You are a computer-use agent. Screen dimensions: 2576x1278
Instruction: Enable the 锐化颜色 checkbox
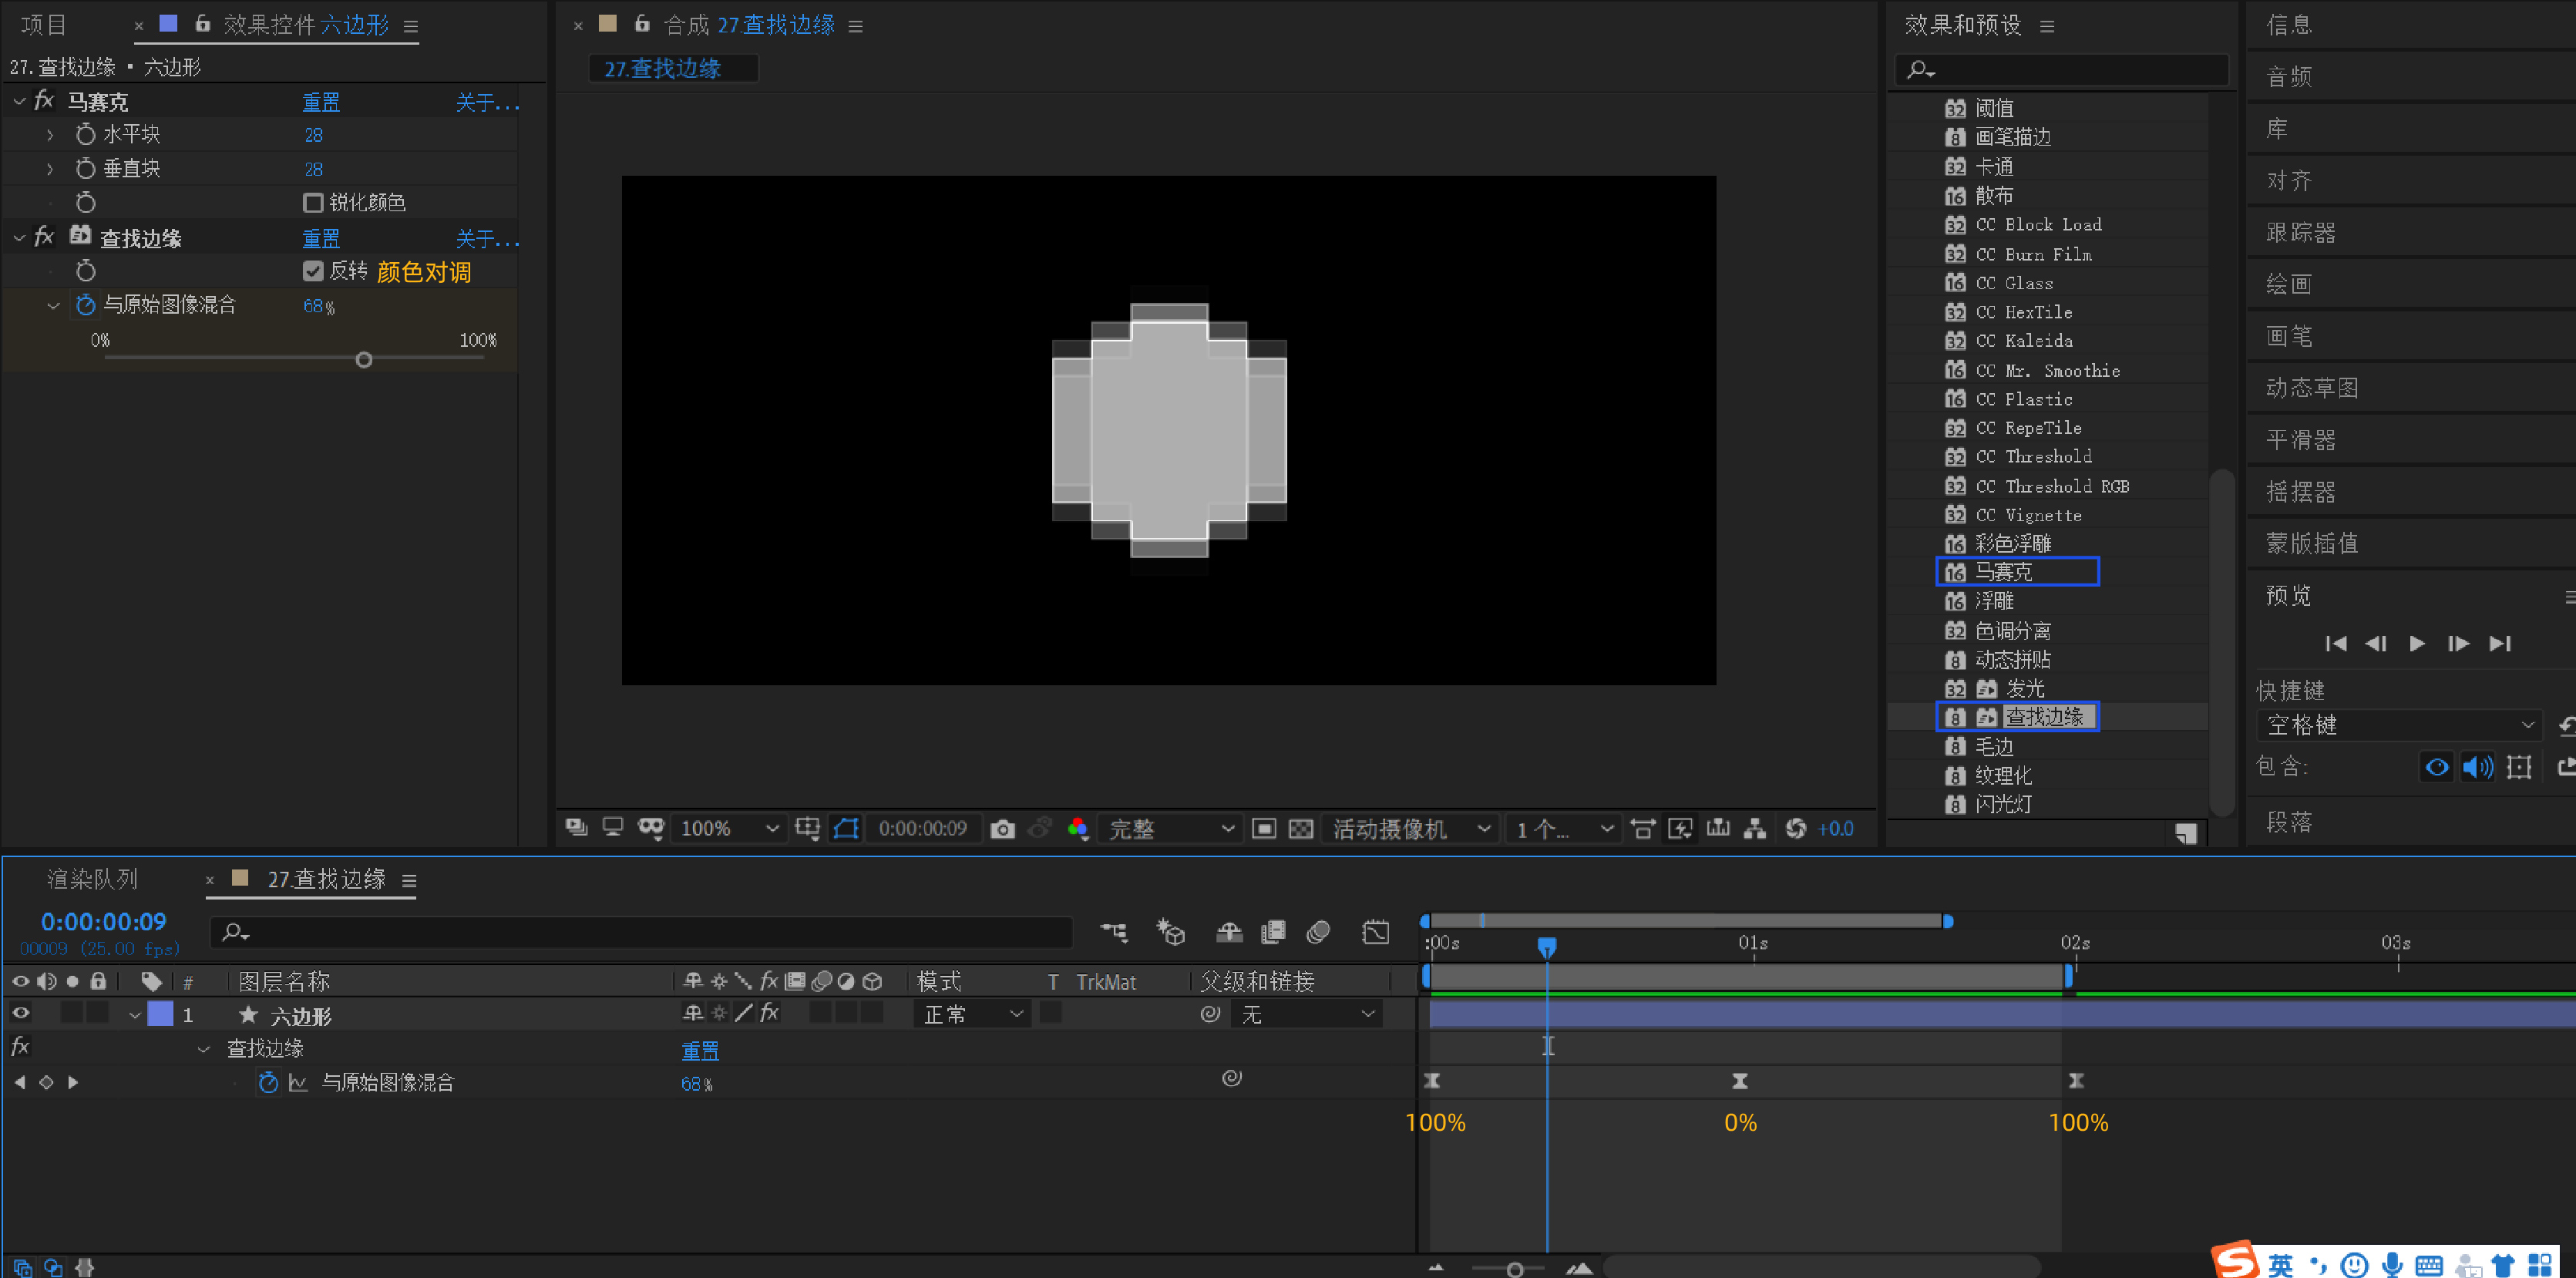(x=313, y=203)
